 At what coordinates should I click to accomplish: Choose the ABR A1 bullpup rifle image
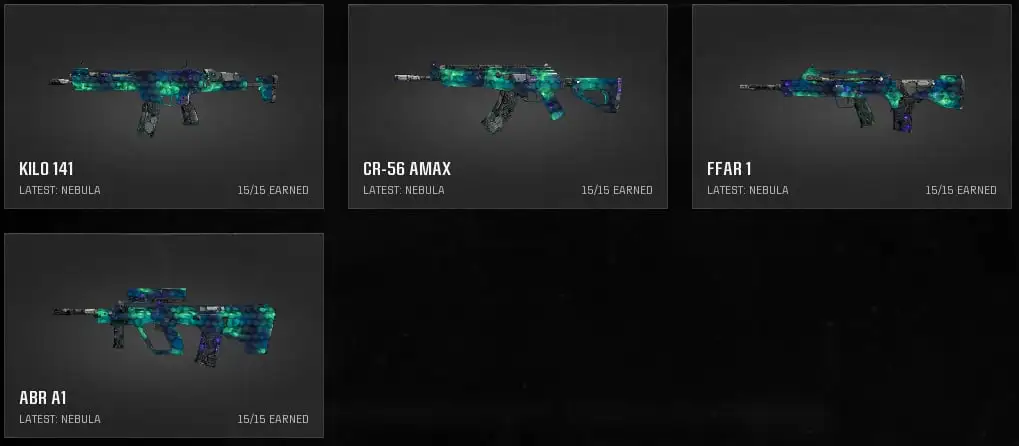tap(164, 327)
